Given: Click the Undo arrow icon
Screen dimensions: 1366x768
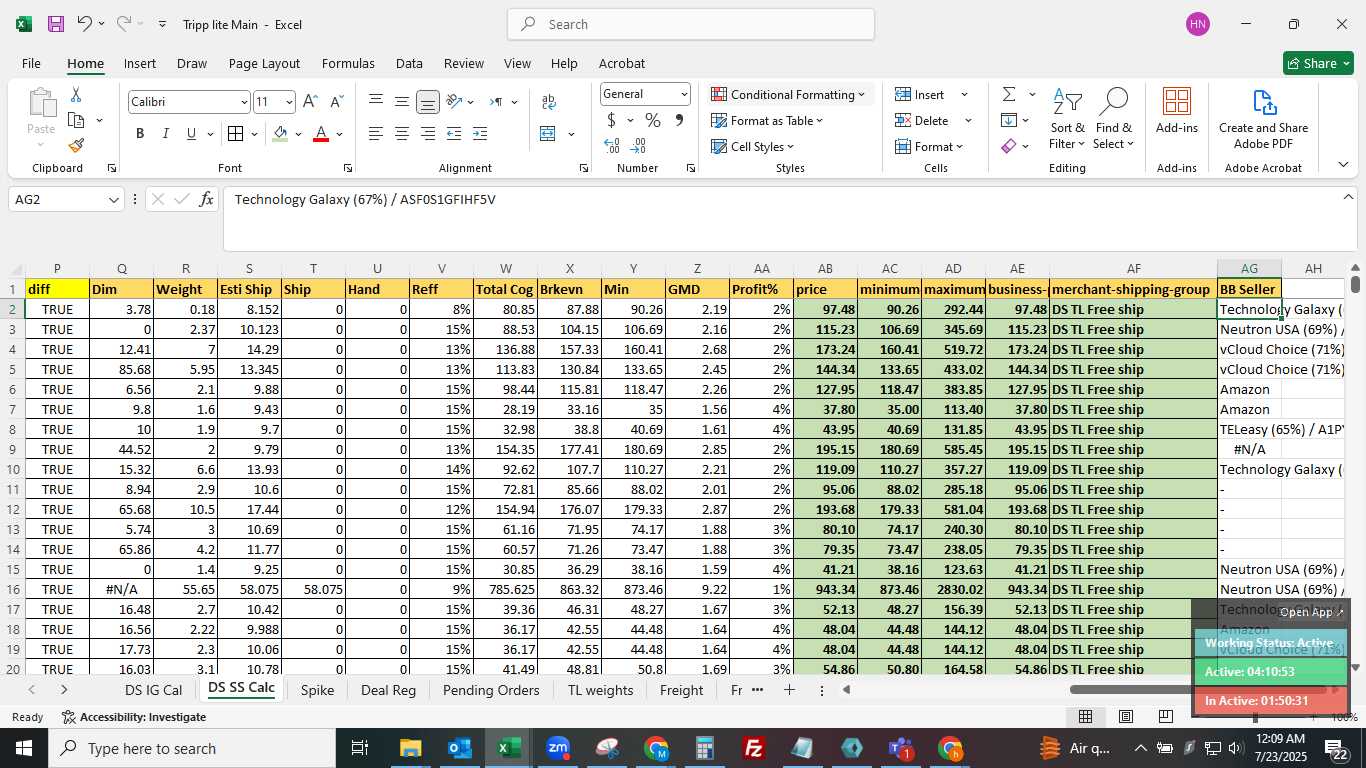Looking at the screenshot, I should tap(85, 24).
